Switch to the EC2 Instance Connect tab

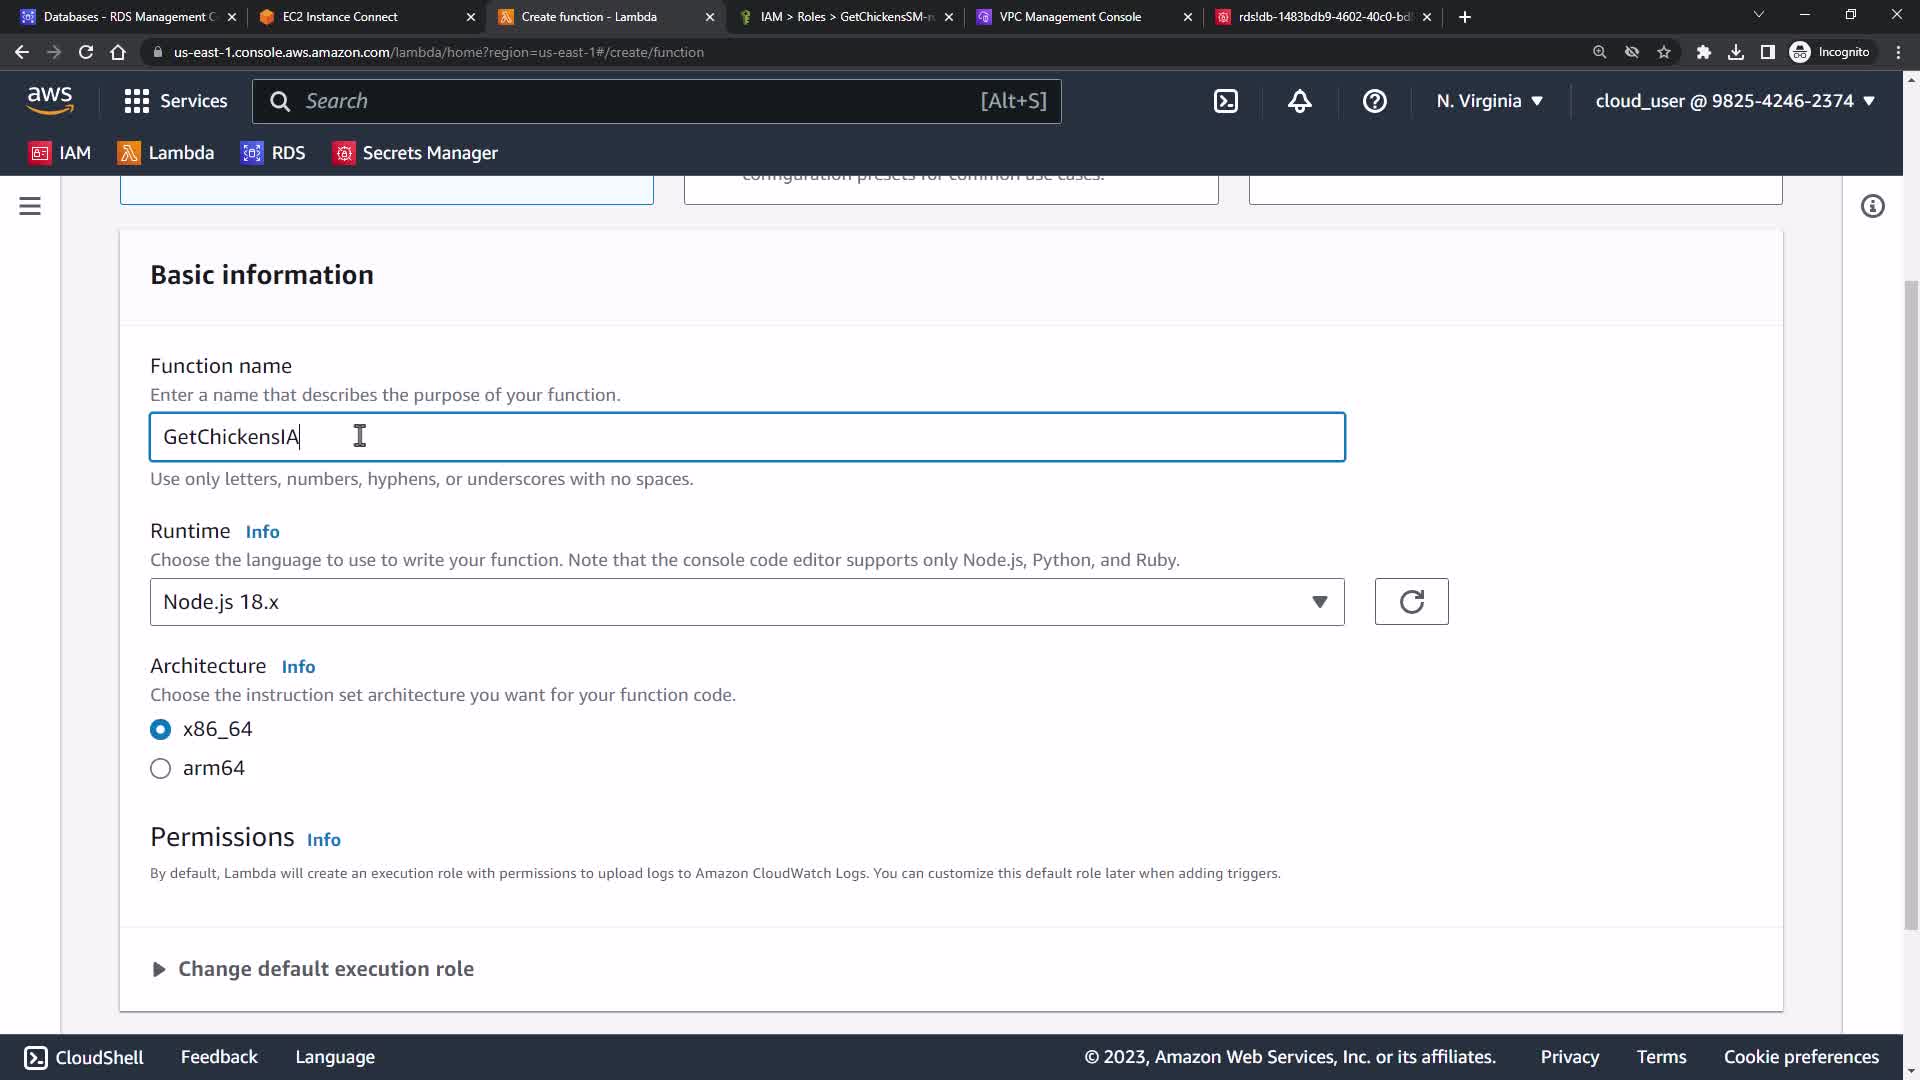(x=340, y=17)
